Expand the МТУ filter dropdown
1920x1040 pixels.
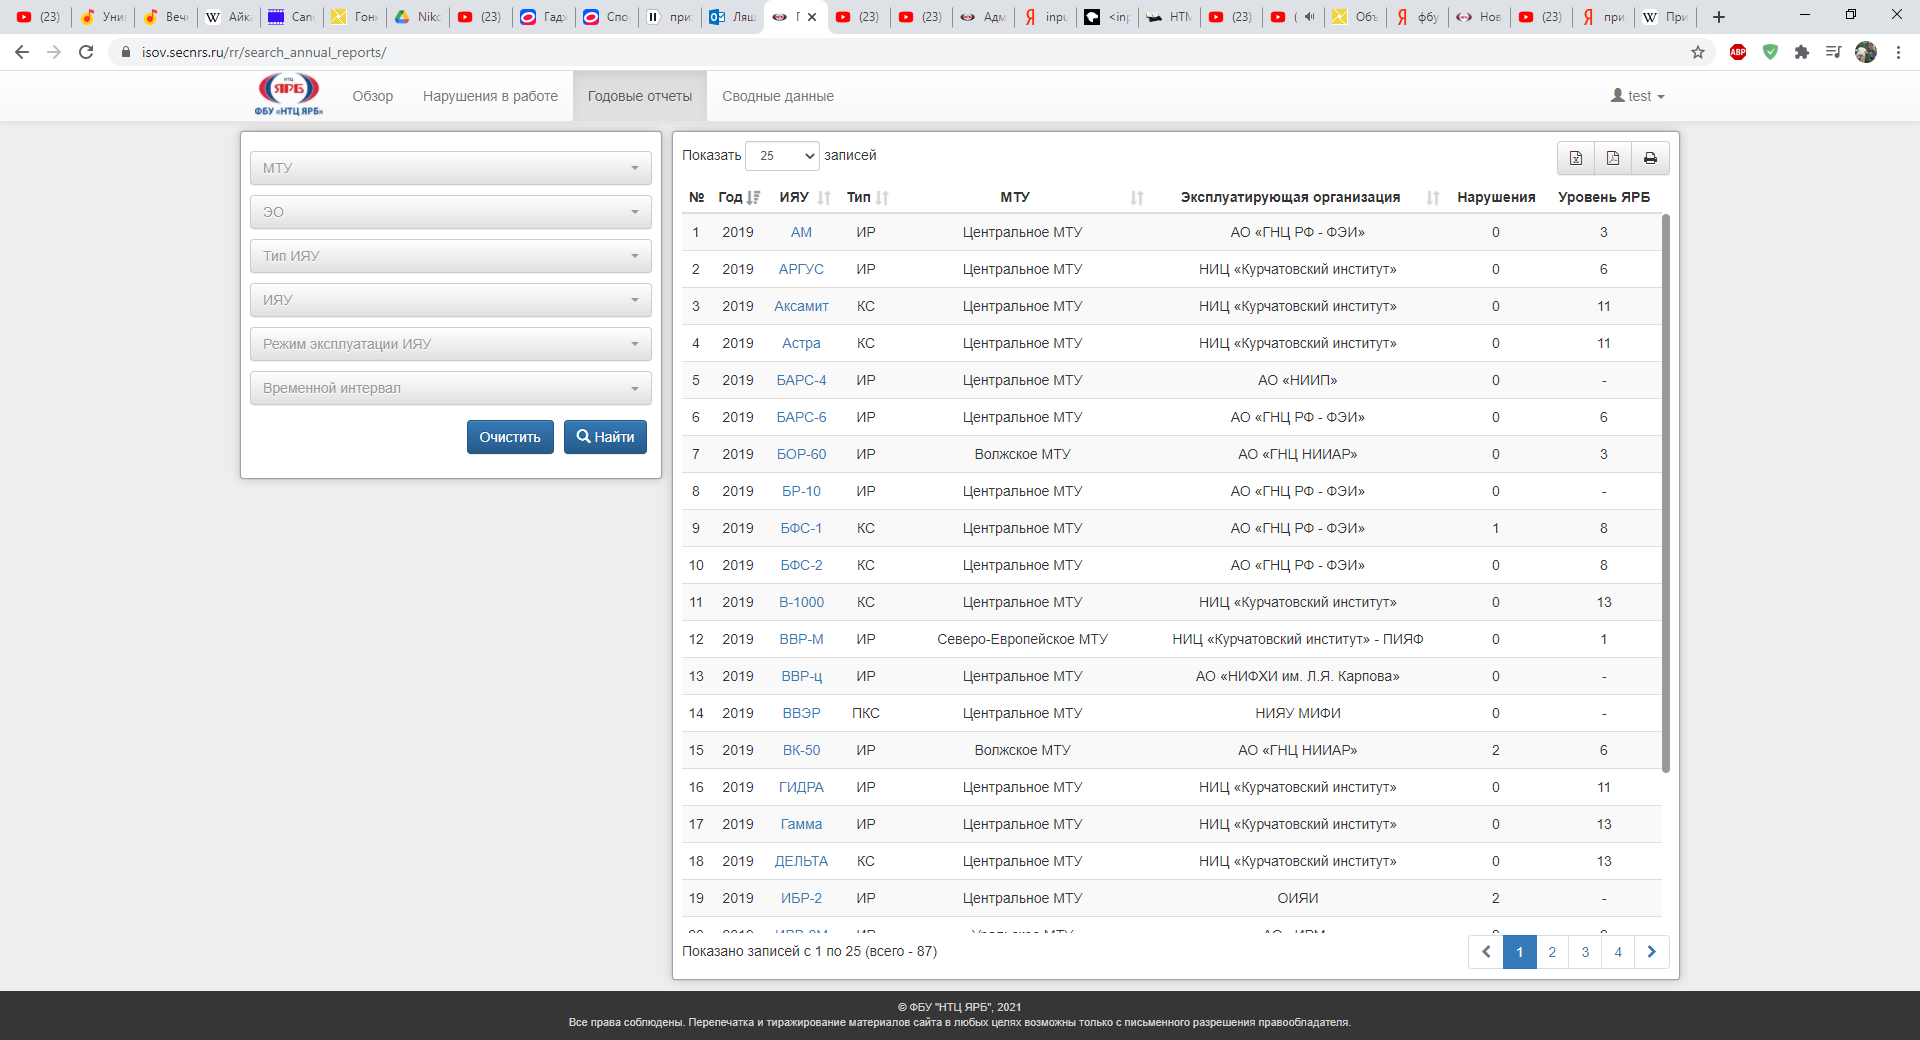point(450,168)
